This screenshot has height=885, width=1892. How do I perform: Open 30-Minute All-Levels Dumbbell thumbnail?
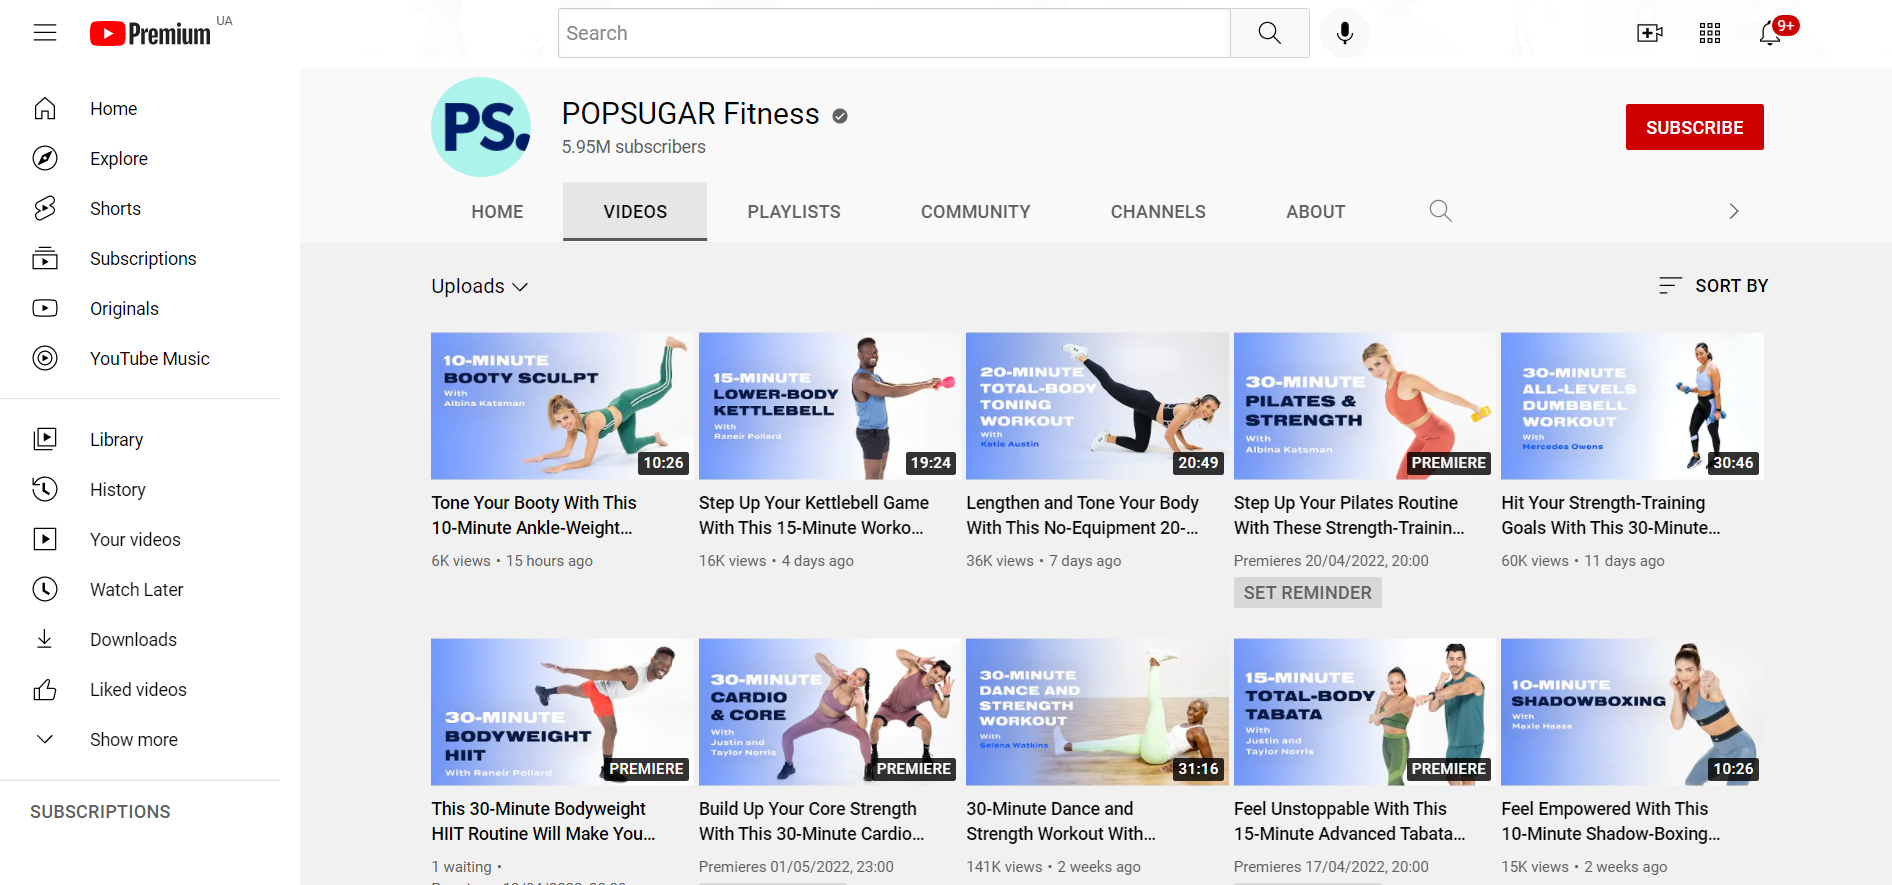pyautogui.click(x=1632, y=406)
